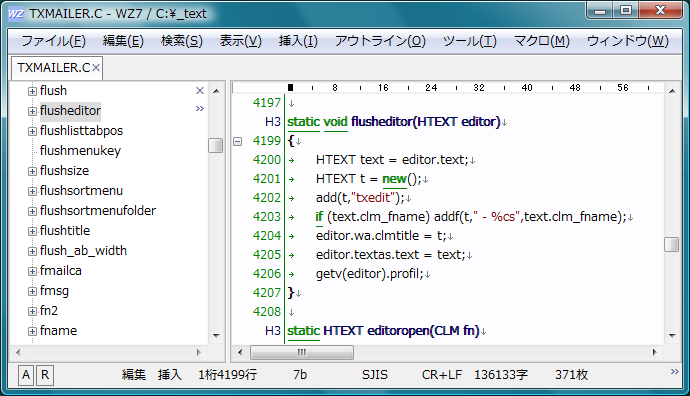
Task: Select flushmenukey in the outline tree
Action: [x=80, y=150]
